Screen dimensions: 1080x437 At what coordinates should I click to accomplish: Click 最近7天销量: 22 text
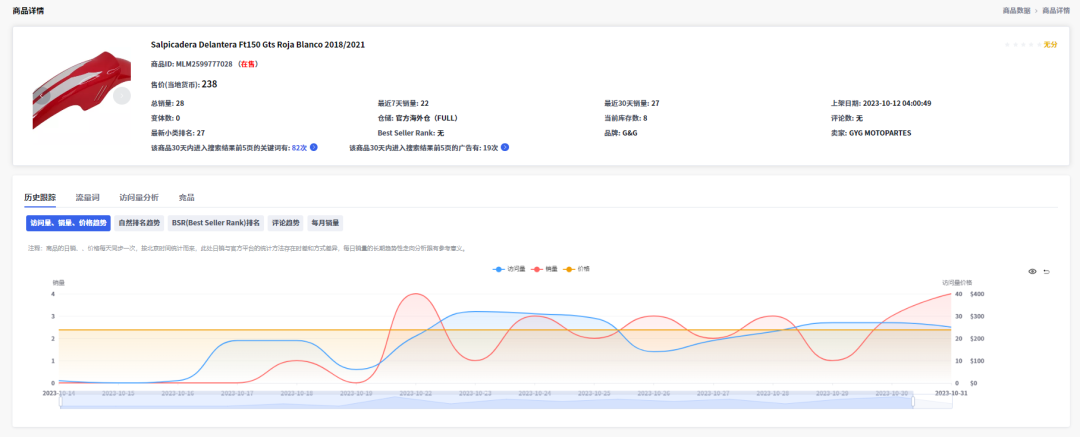coord(403,103)
